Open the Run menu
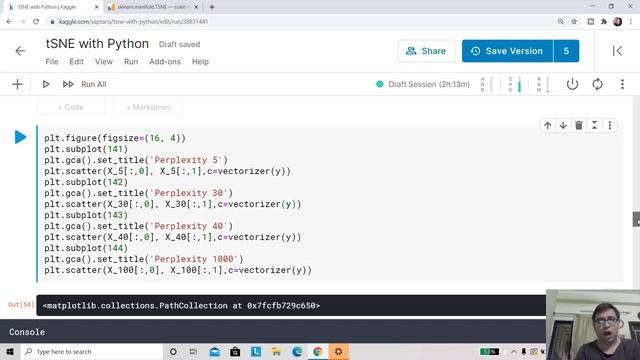640x360 pixels. point(131,62)
